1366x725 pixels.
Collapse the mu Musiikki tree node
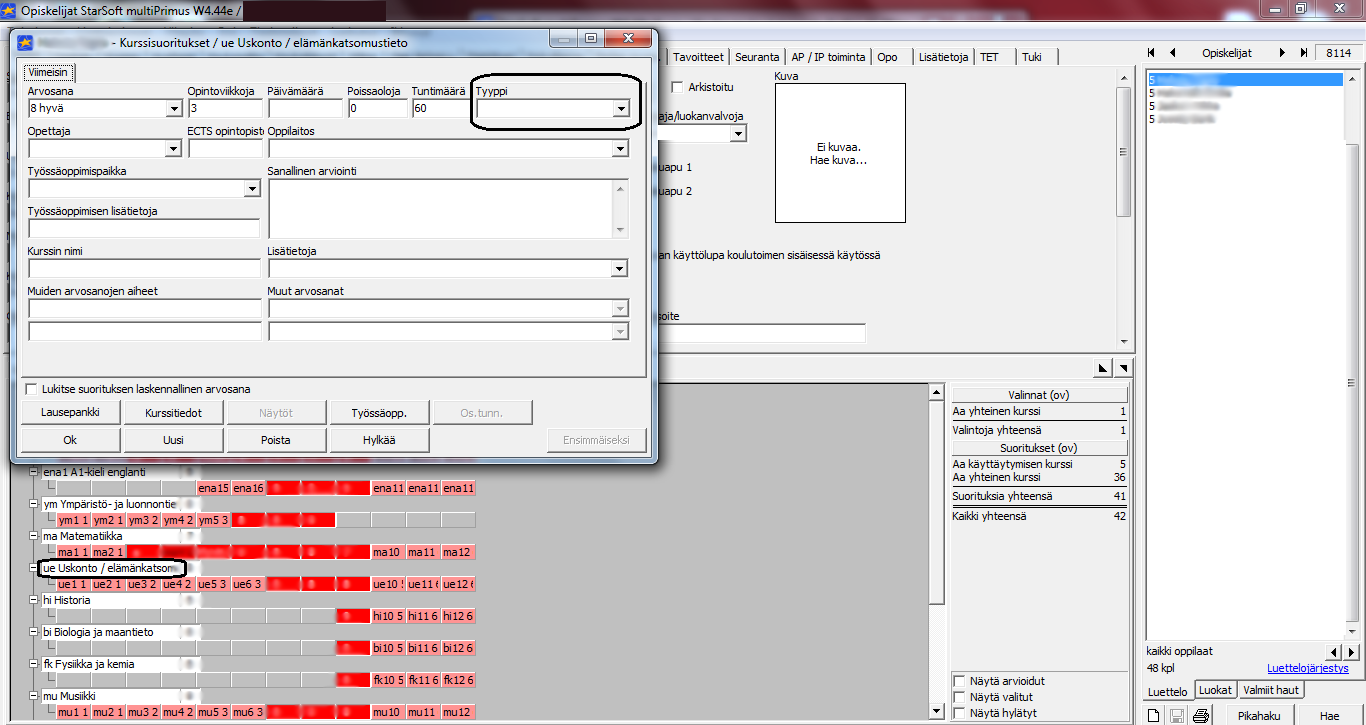tap(34, 696)
